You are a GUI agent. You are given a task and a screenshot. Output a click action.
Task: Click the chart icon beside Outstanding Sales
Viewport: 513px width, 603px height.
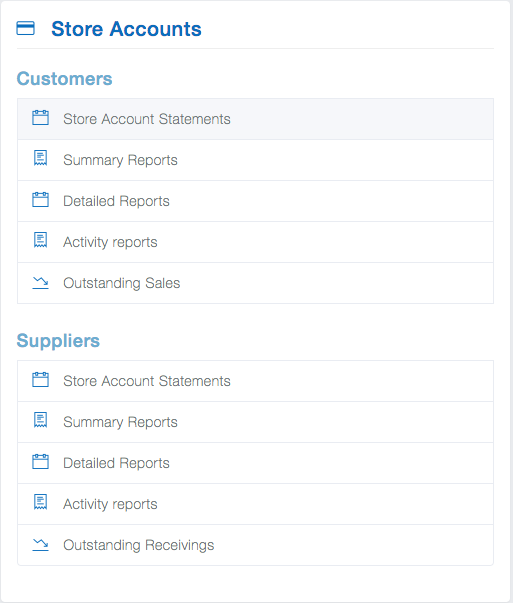(x=40, y=283)
